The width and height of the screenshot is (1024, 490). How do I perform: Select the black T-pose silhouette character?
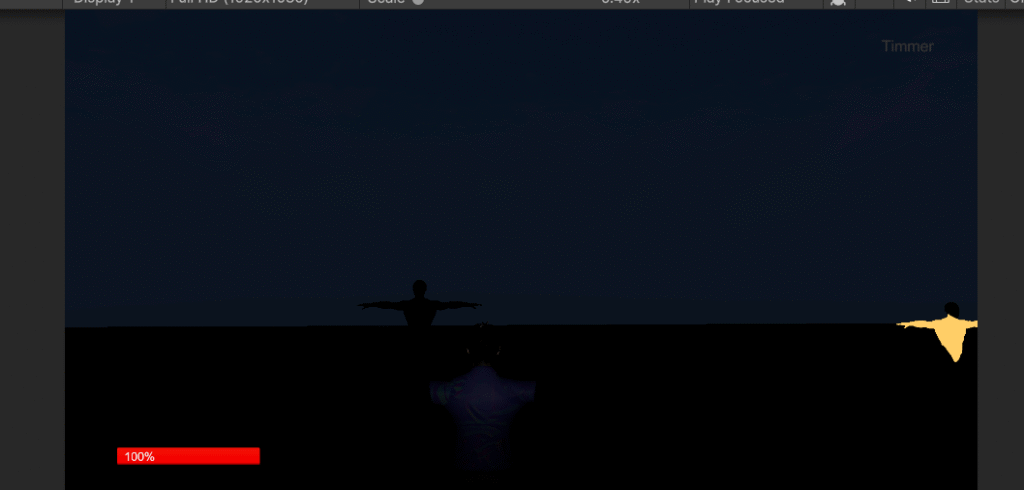tap(419, 304)
